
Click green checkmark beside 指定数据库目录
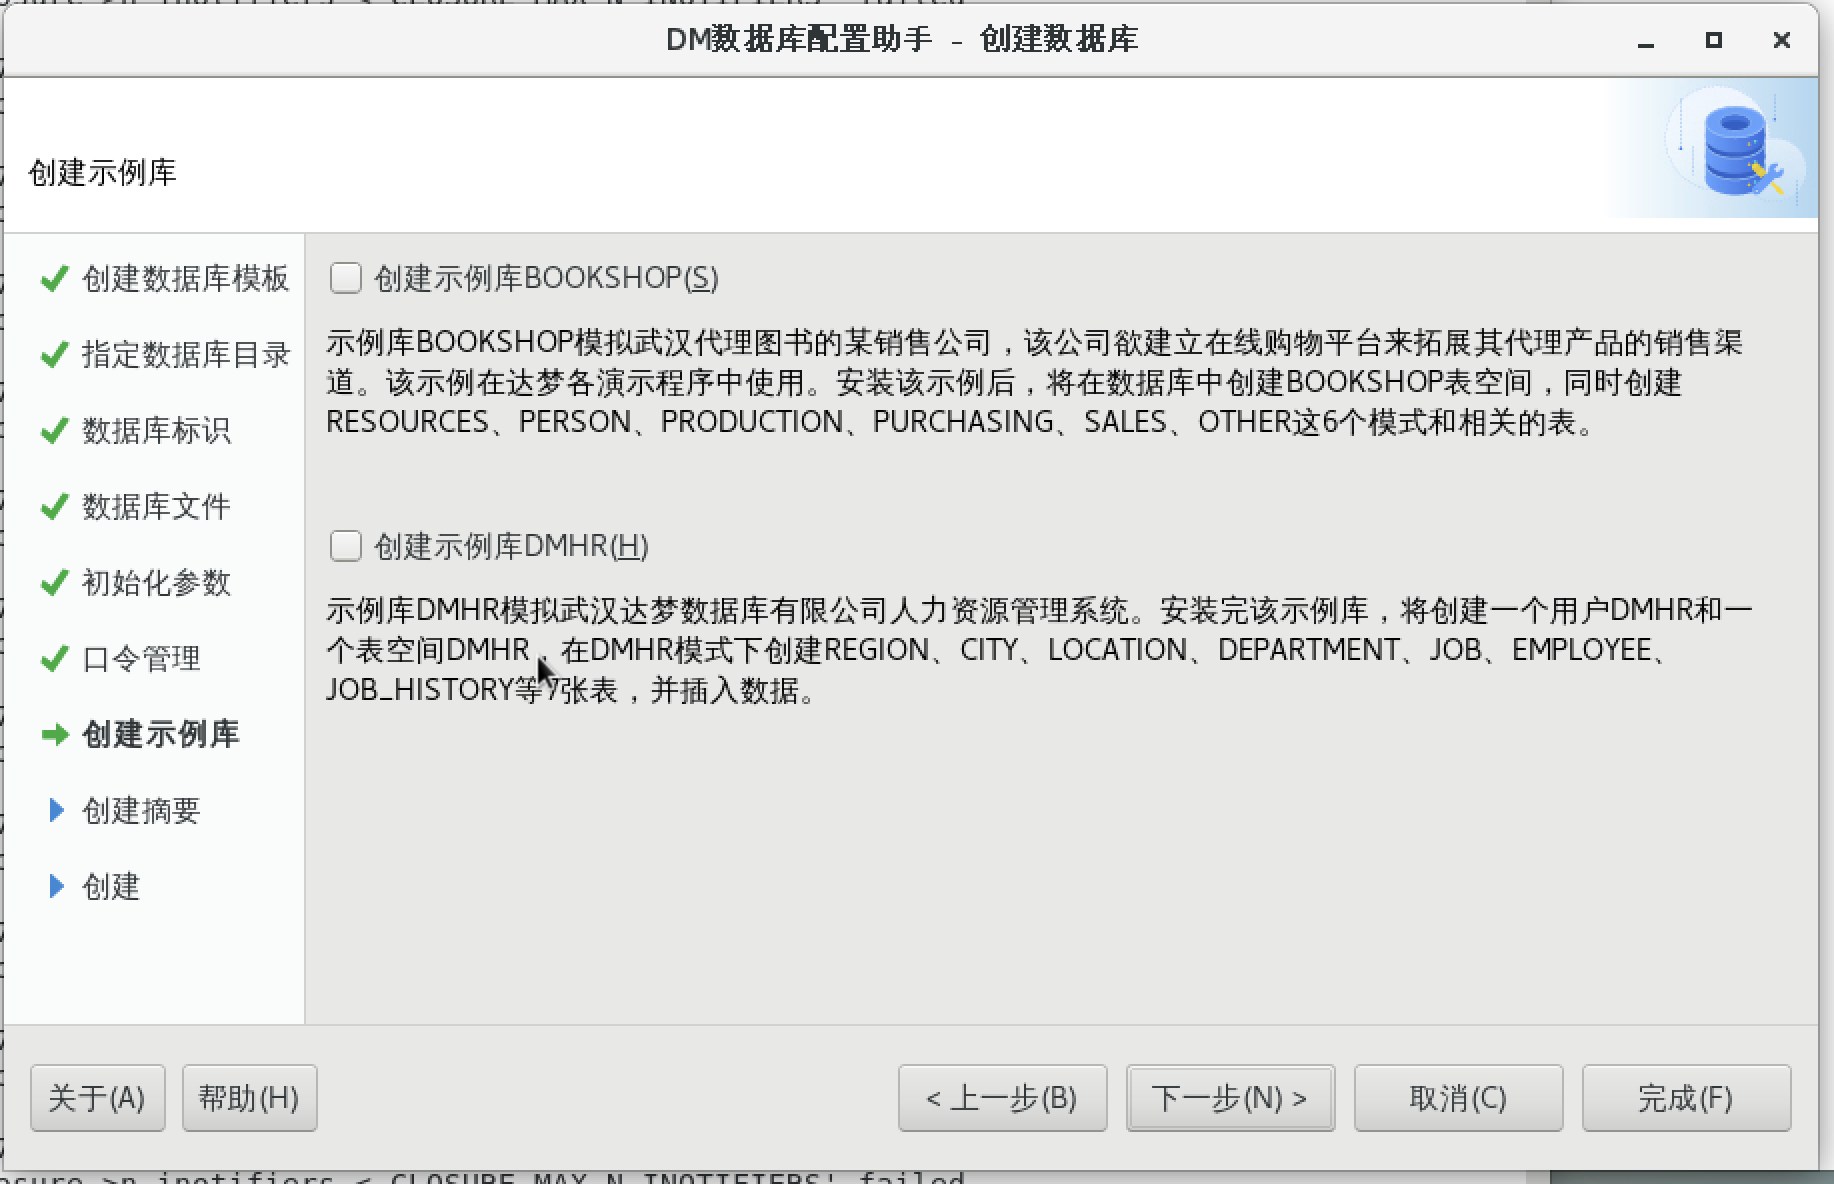(x=54, y=354)
